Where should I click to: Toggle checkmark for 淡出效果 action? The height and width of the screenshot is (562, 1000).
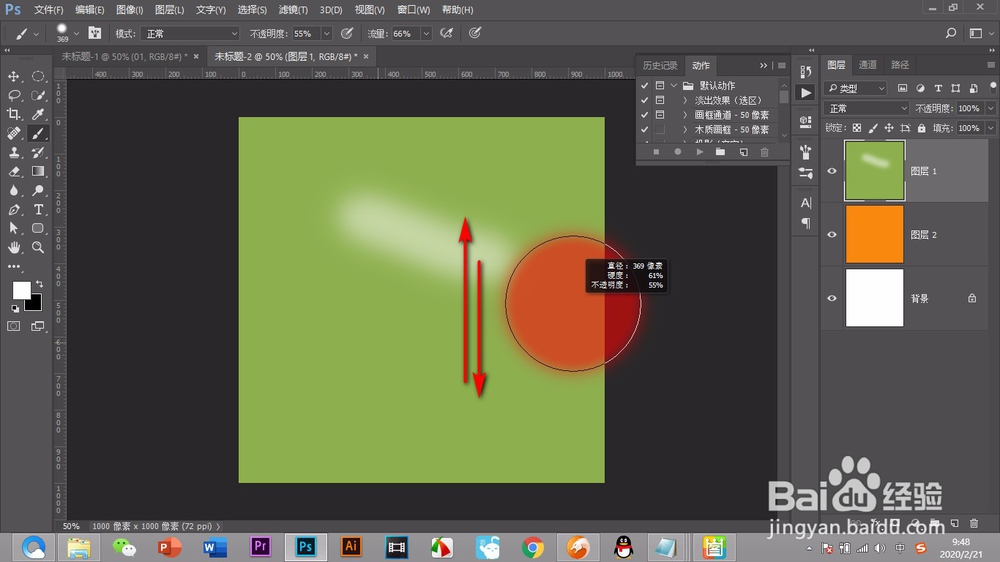point(645,100)
